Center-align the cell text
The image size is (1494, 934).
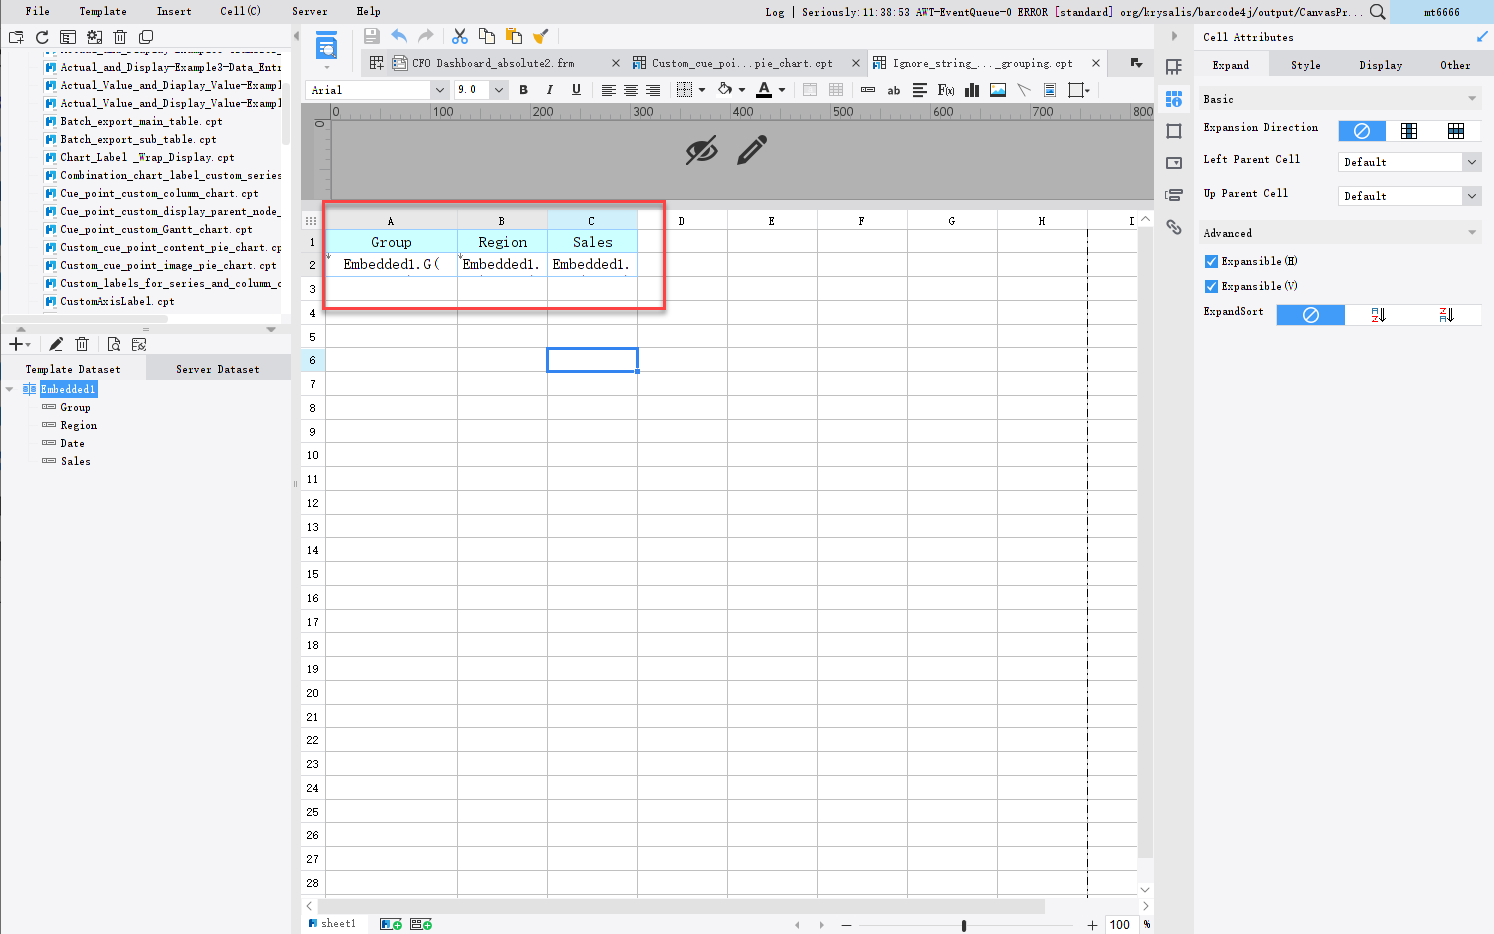coord(631,90)
